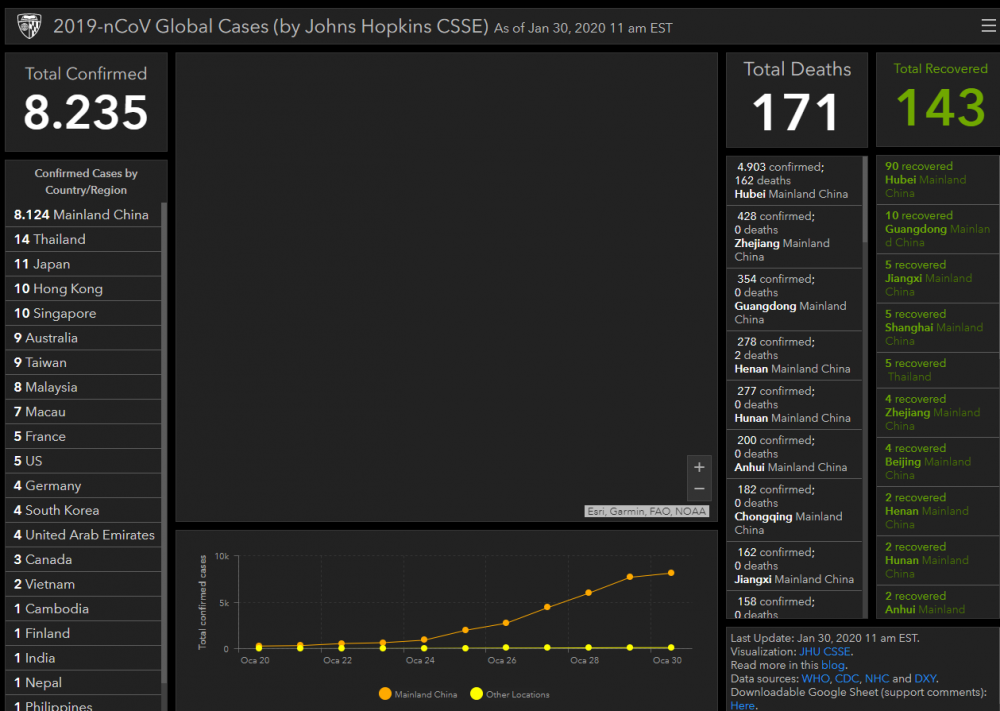Open the hamburger menu icon

(x=989, y=26)
